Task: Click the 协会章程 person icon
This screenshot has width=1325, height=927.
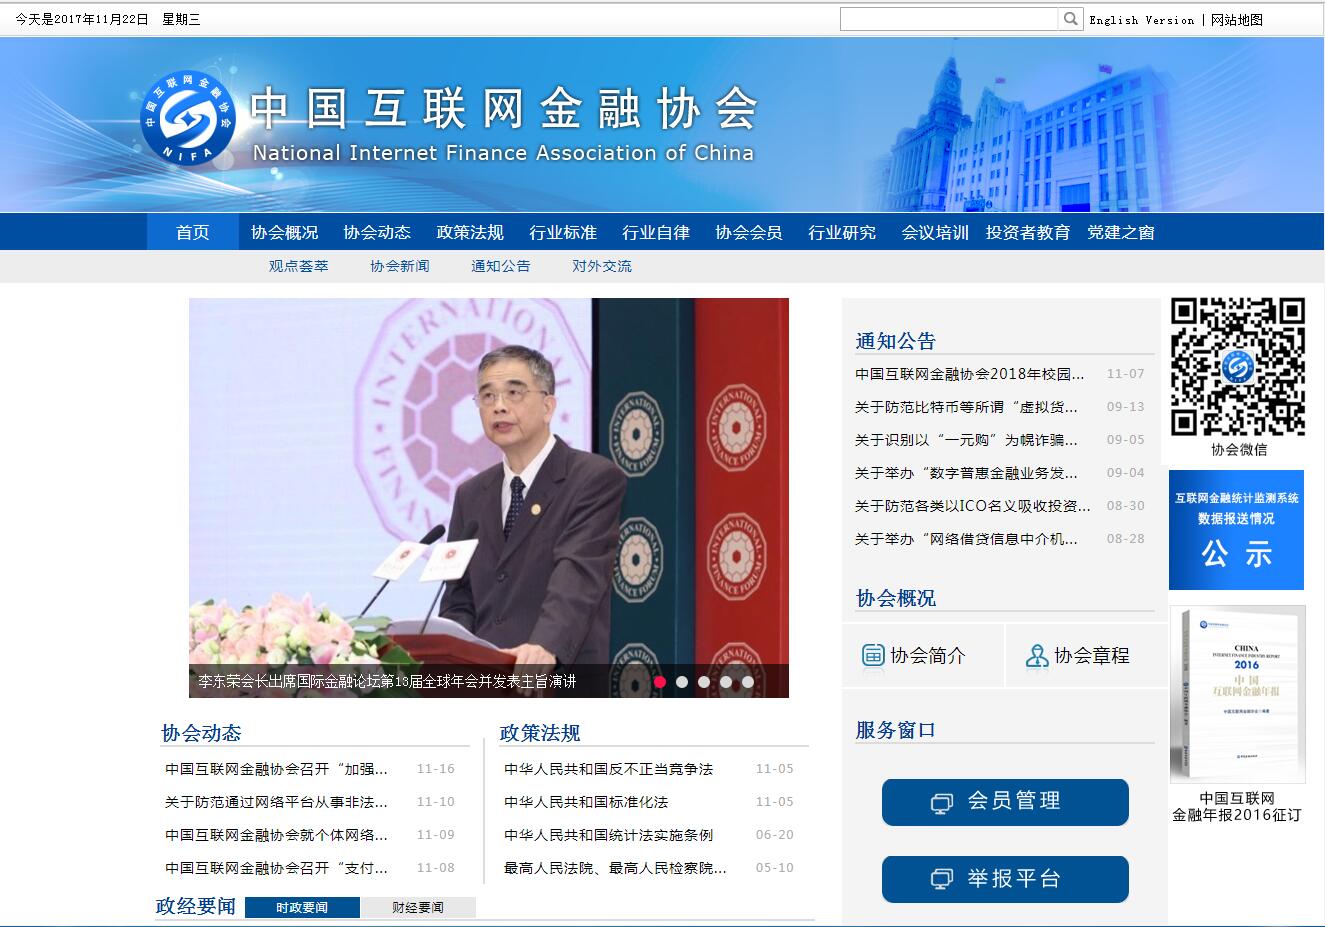Action: tap(1037, 656)
